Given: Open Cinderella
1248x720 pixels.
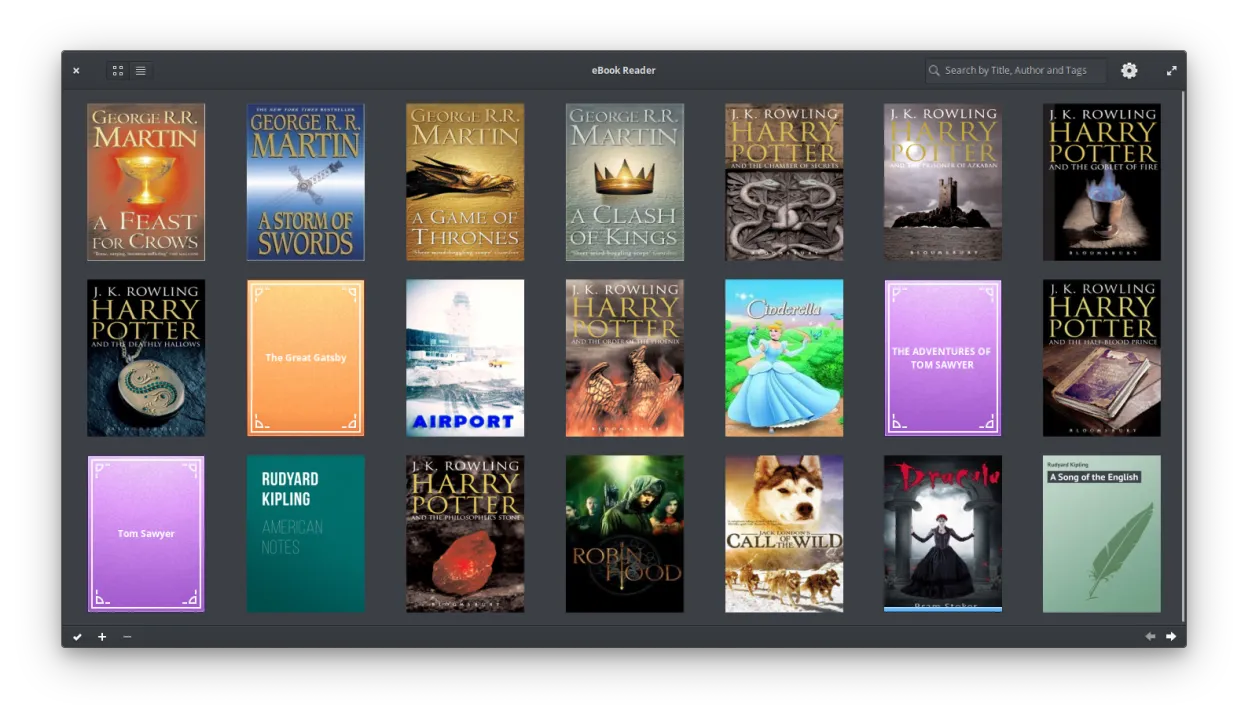Looking at the screenshot, I should tap(783, 357).
